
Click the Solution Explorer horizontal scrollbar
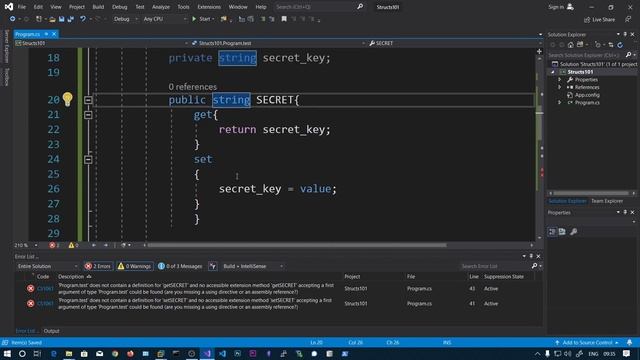coord(591,193)
